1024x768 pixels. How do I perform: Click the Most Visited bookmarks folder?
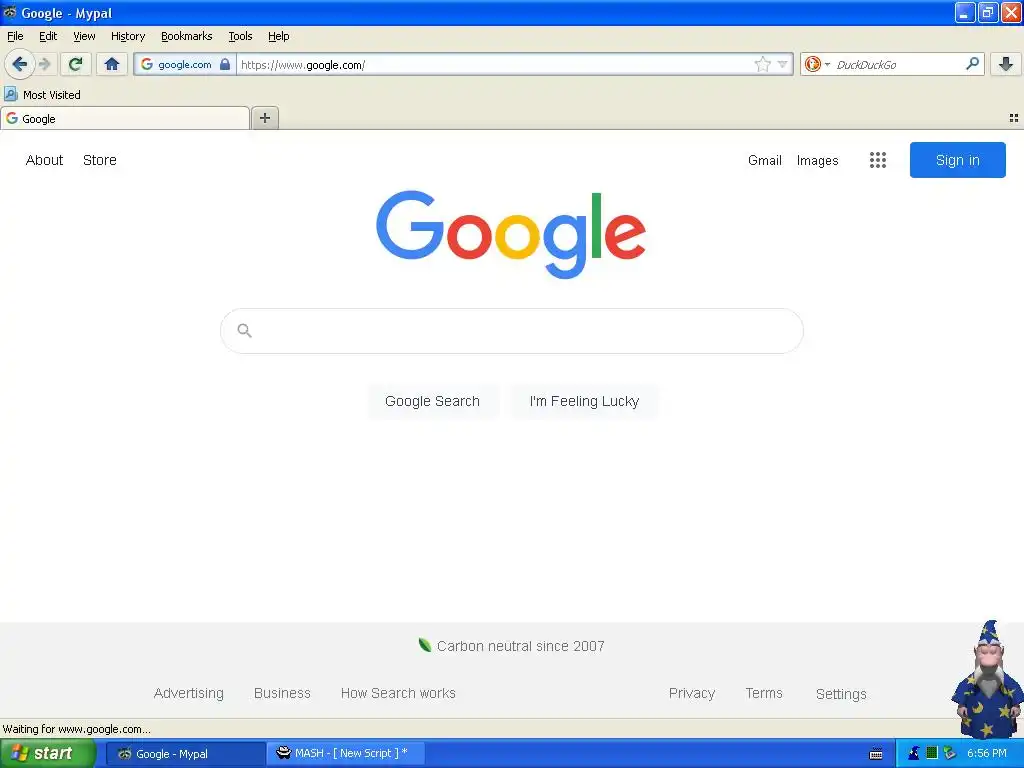tap(42, 95)
